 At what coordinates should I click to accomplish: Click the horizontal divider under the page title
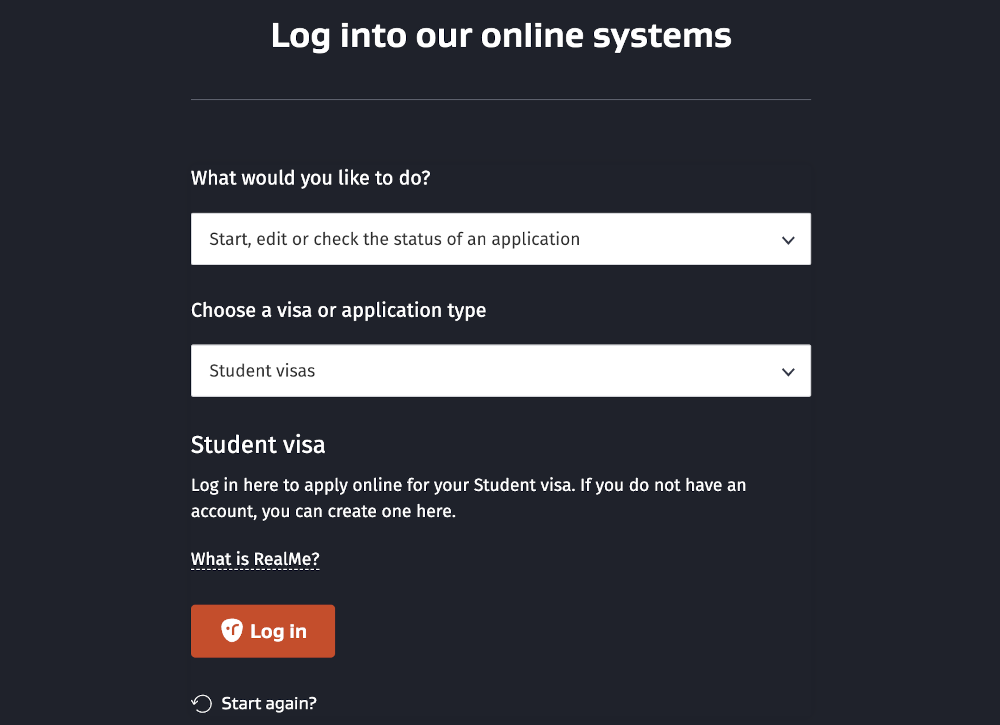point(500,100)
